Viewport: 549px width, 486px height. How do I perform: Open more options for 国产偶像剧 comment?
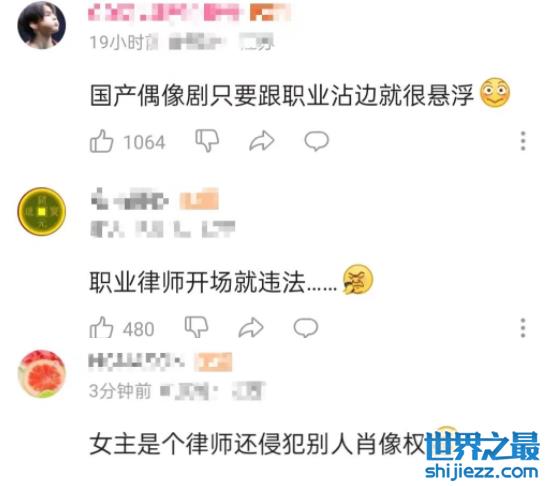tap(523, 141)
